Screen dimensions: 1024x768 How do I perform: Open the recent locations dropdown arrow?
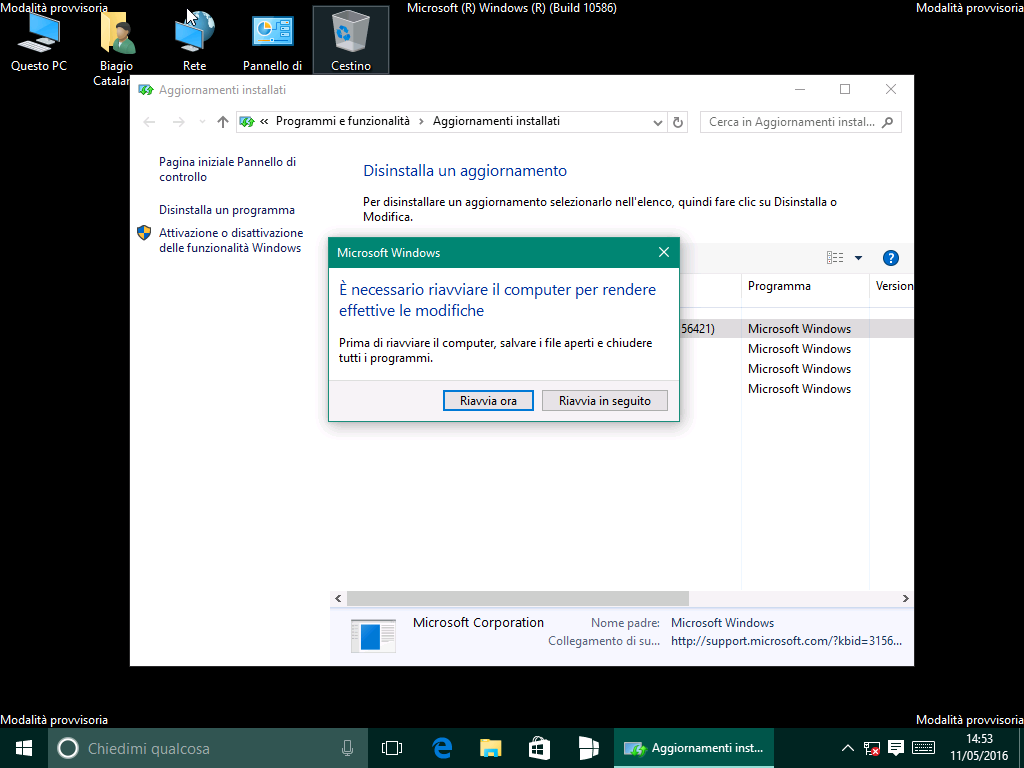(x=202, y=122)
